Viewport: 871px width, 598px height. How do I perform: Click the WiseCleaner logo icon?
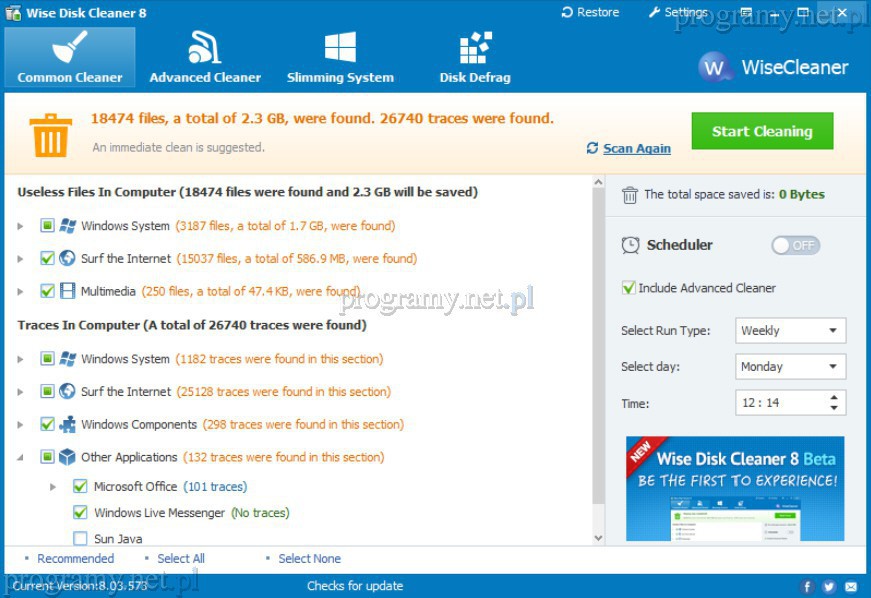pos(714,68)
